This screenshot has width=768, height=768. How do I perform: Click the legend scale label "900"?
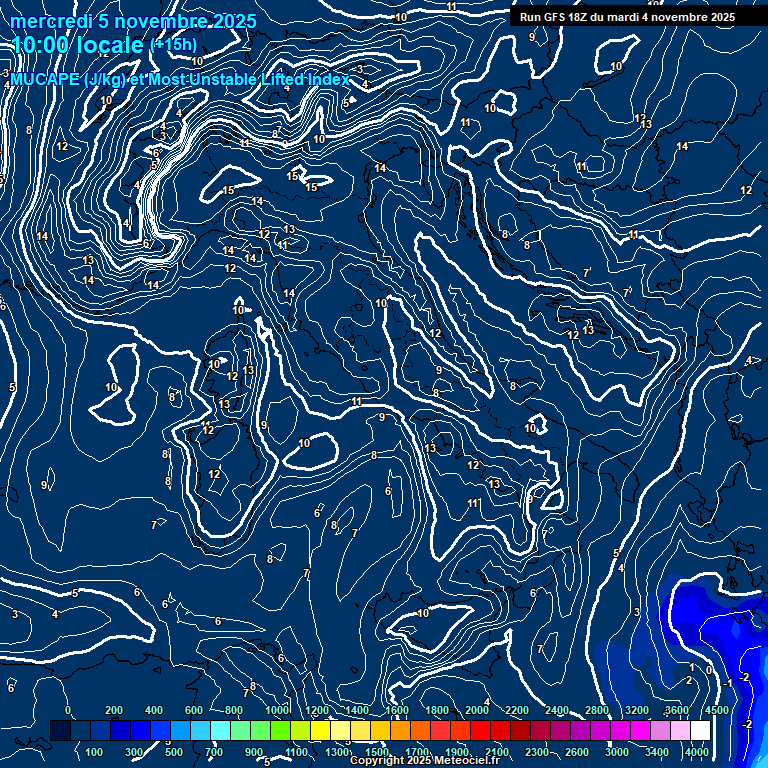[254, 752]
